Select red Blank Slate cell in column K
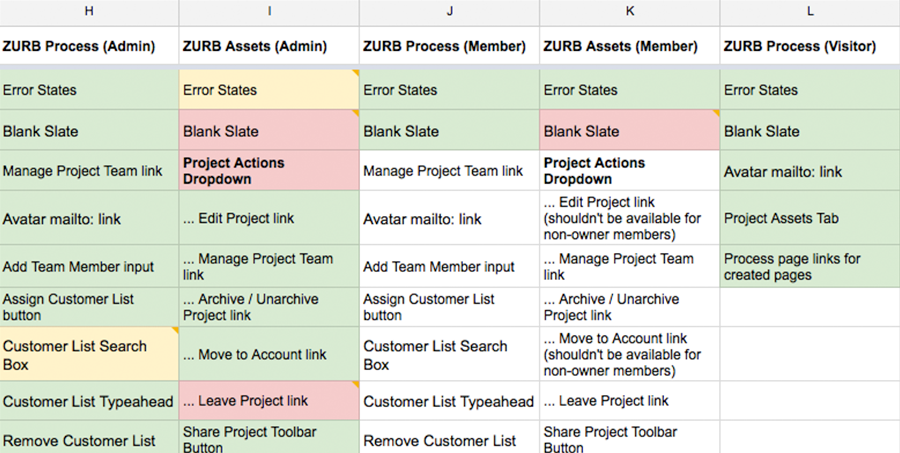Image resolution: width=900 pixels, height=453 pixels. pyautogui.click(x=630, y=130)
